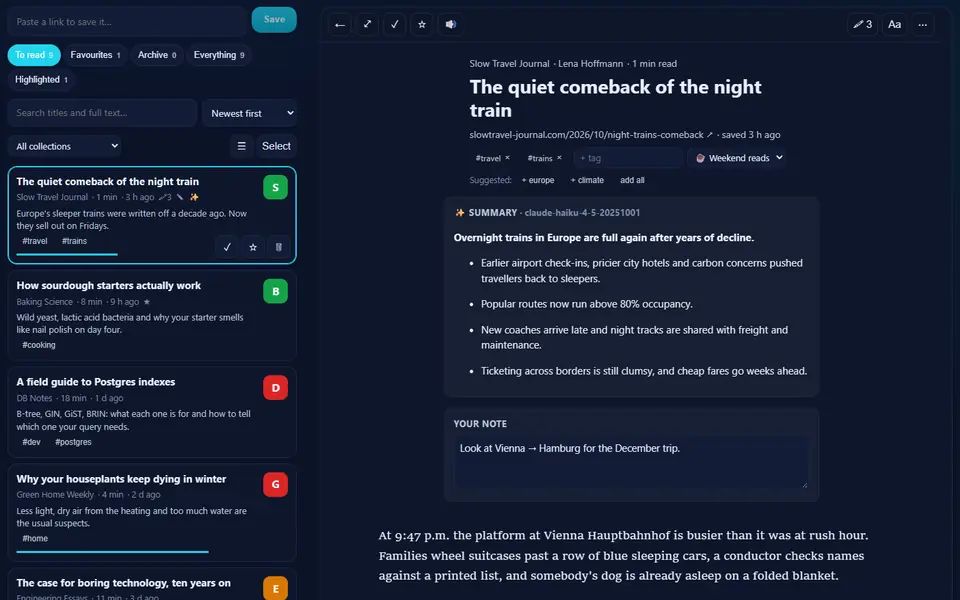Open The case for boring technology article
This screenshot has height=600, width=960.
click(124, 583)
